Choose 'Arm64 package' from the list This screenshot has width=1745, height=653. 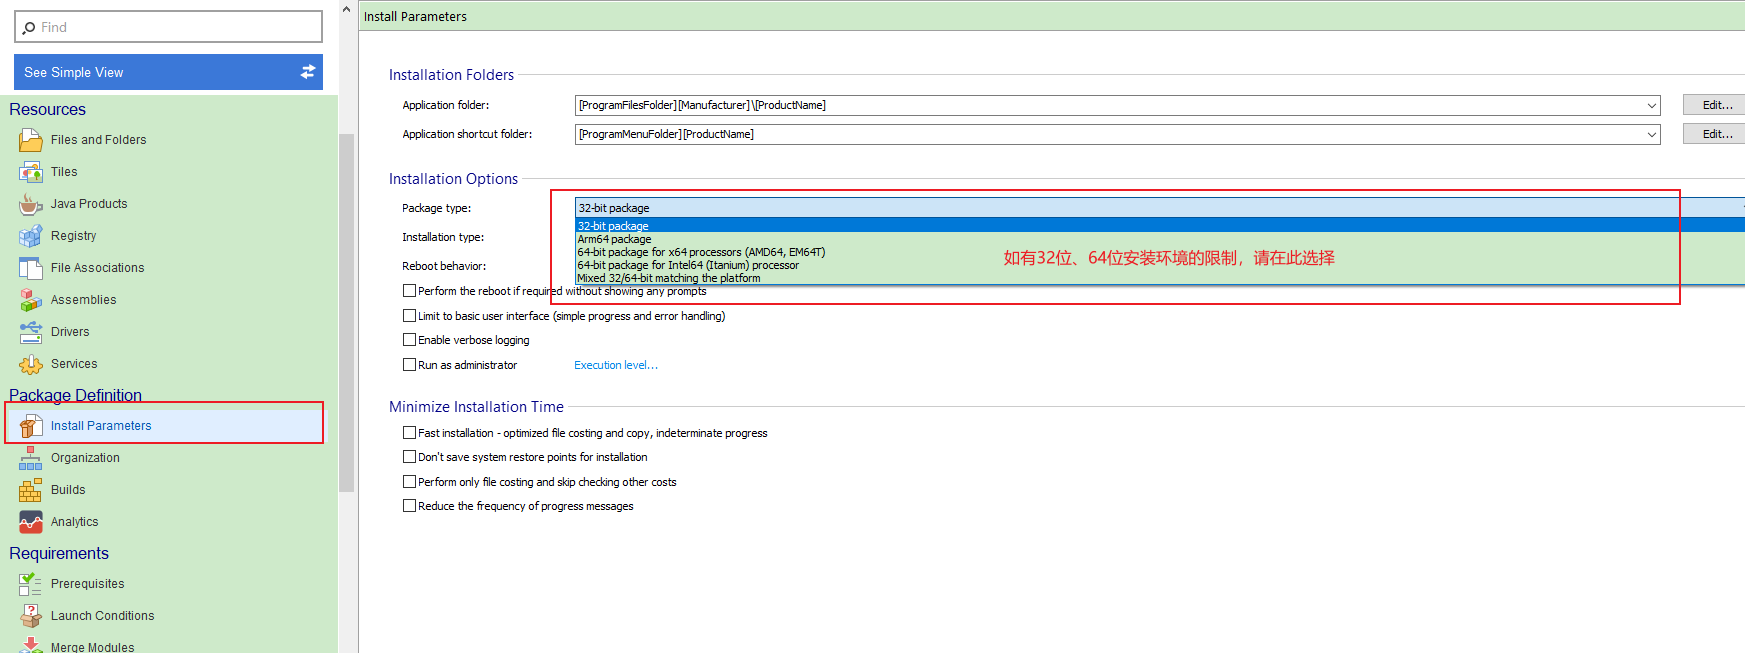1160,239
